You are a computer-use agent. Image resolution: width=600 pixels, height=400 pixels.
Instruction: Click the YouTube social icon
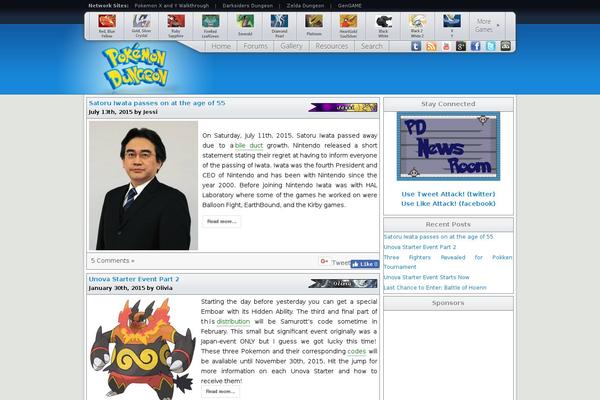pyautogui.click(x=446, y=46)
